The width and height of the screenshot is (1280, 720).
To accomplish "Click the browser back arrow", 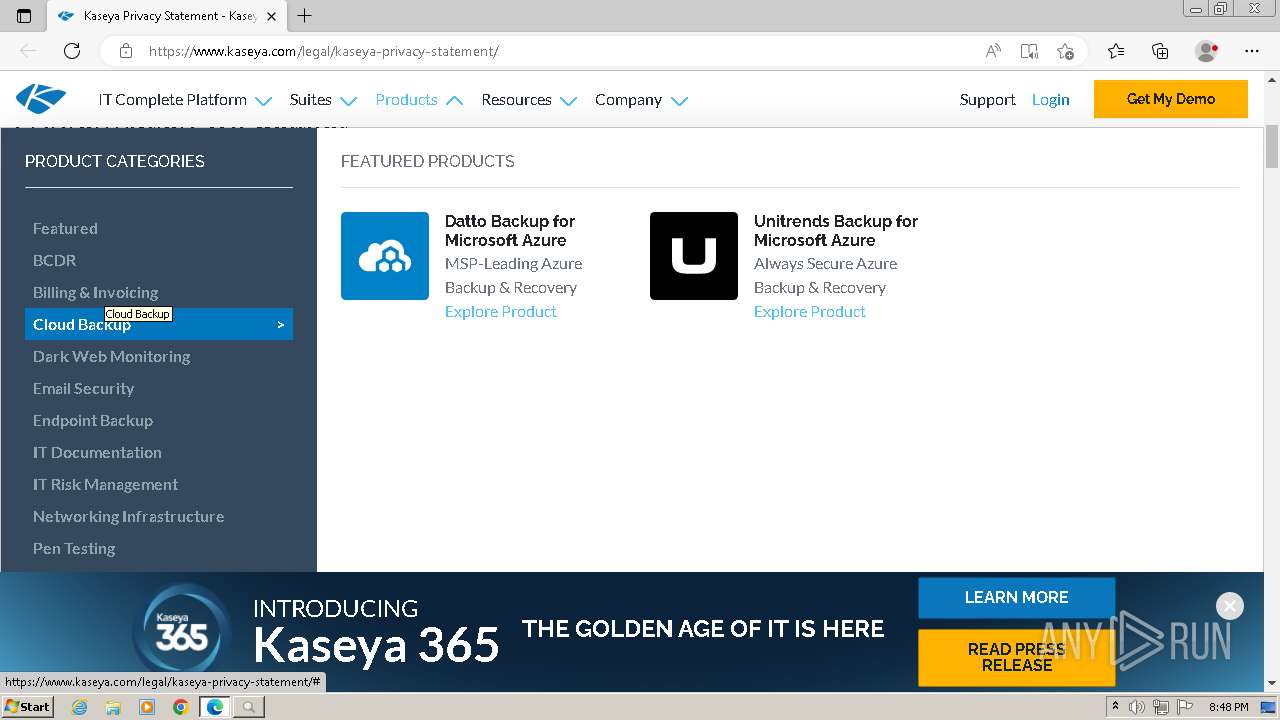I will (x=28, y=51).
